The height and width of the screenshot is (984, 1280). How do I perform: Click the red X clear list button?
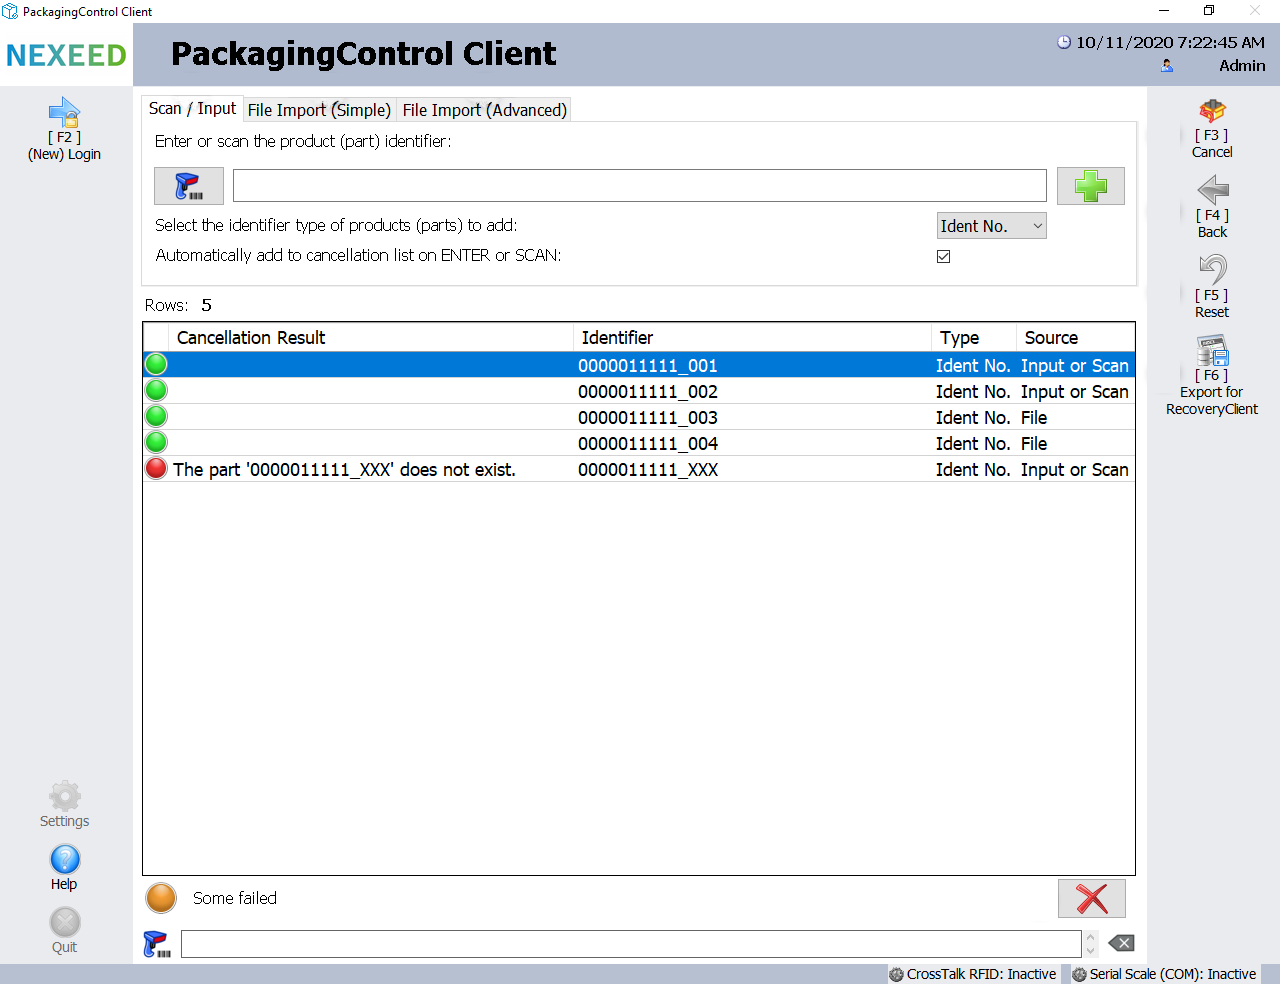point(1091,898)
